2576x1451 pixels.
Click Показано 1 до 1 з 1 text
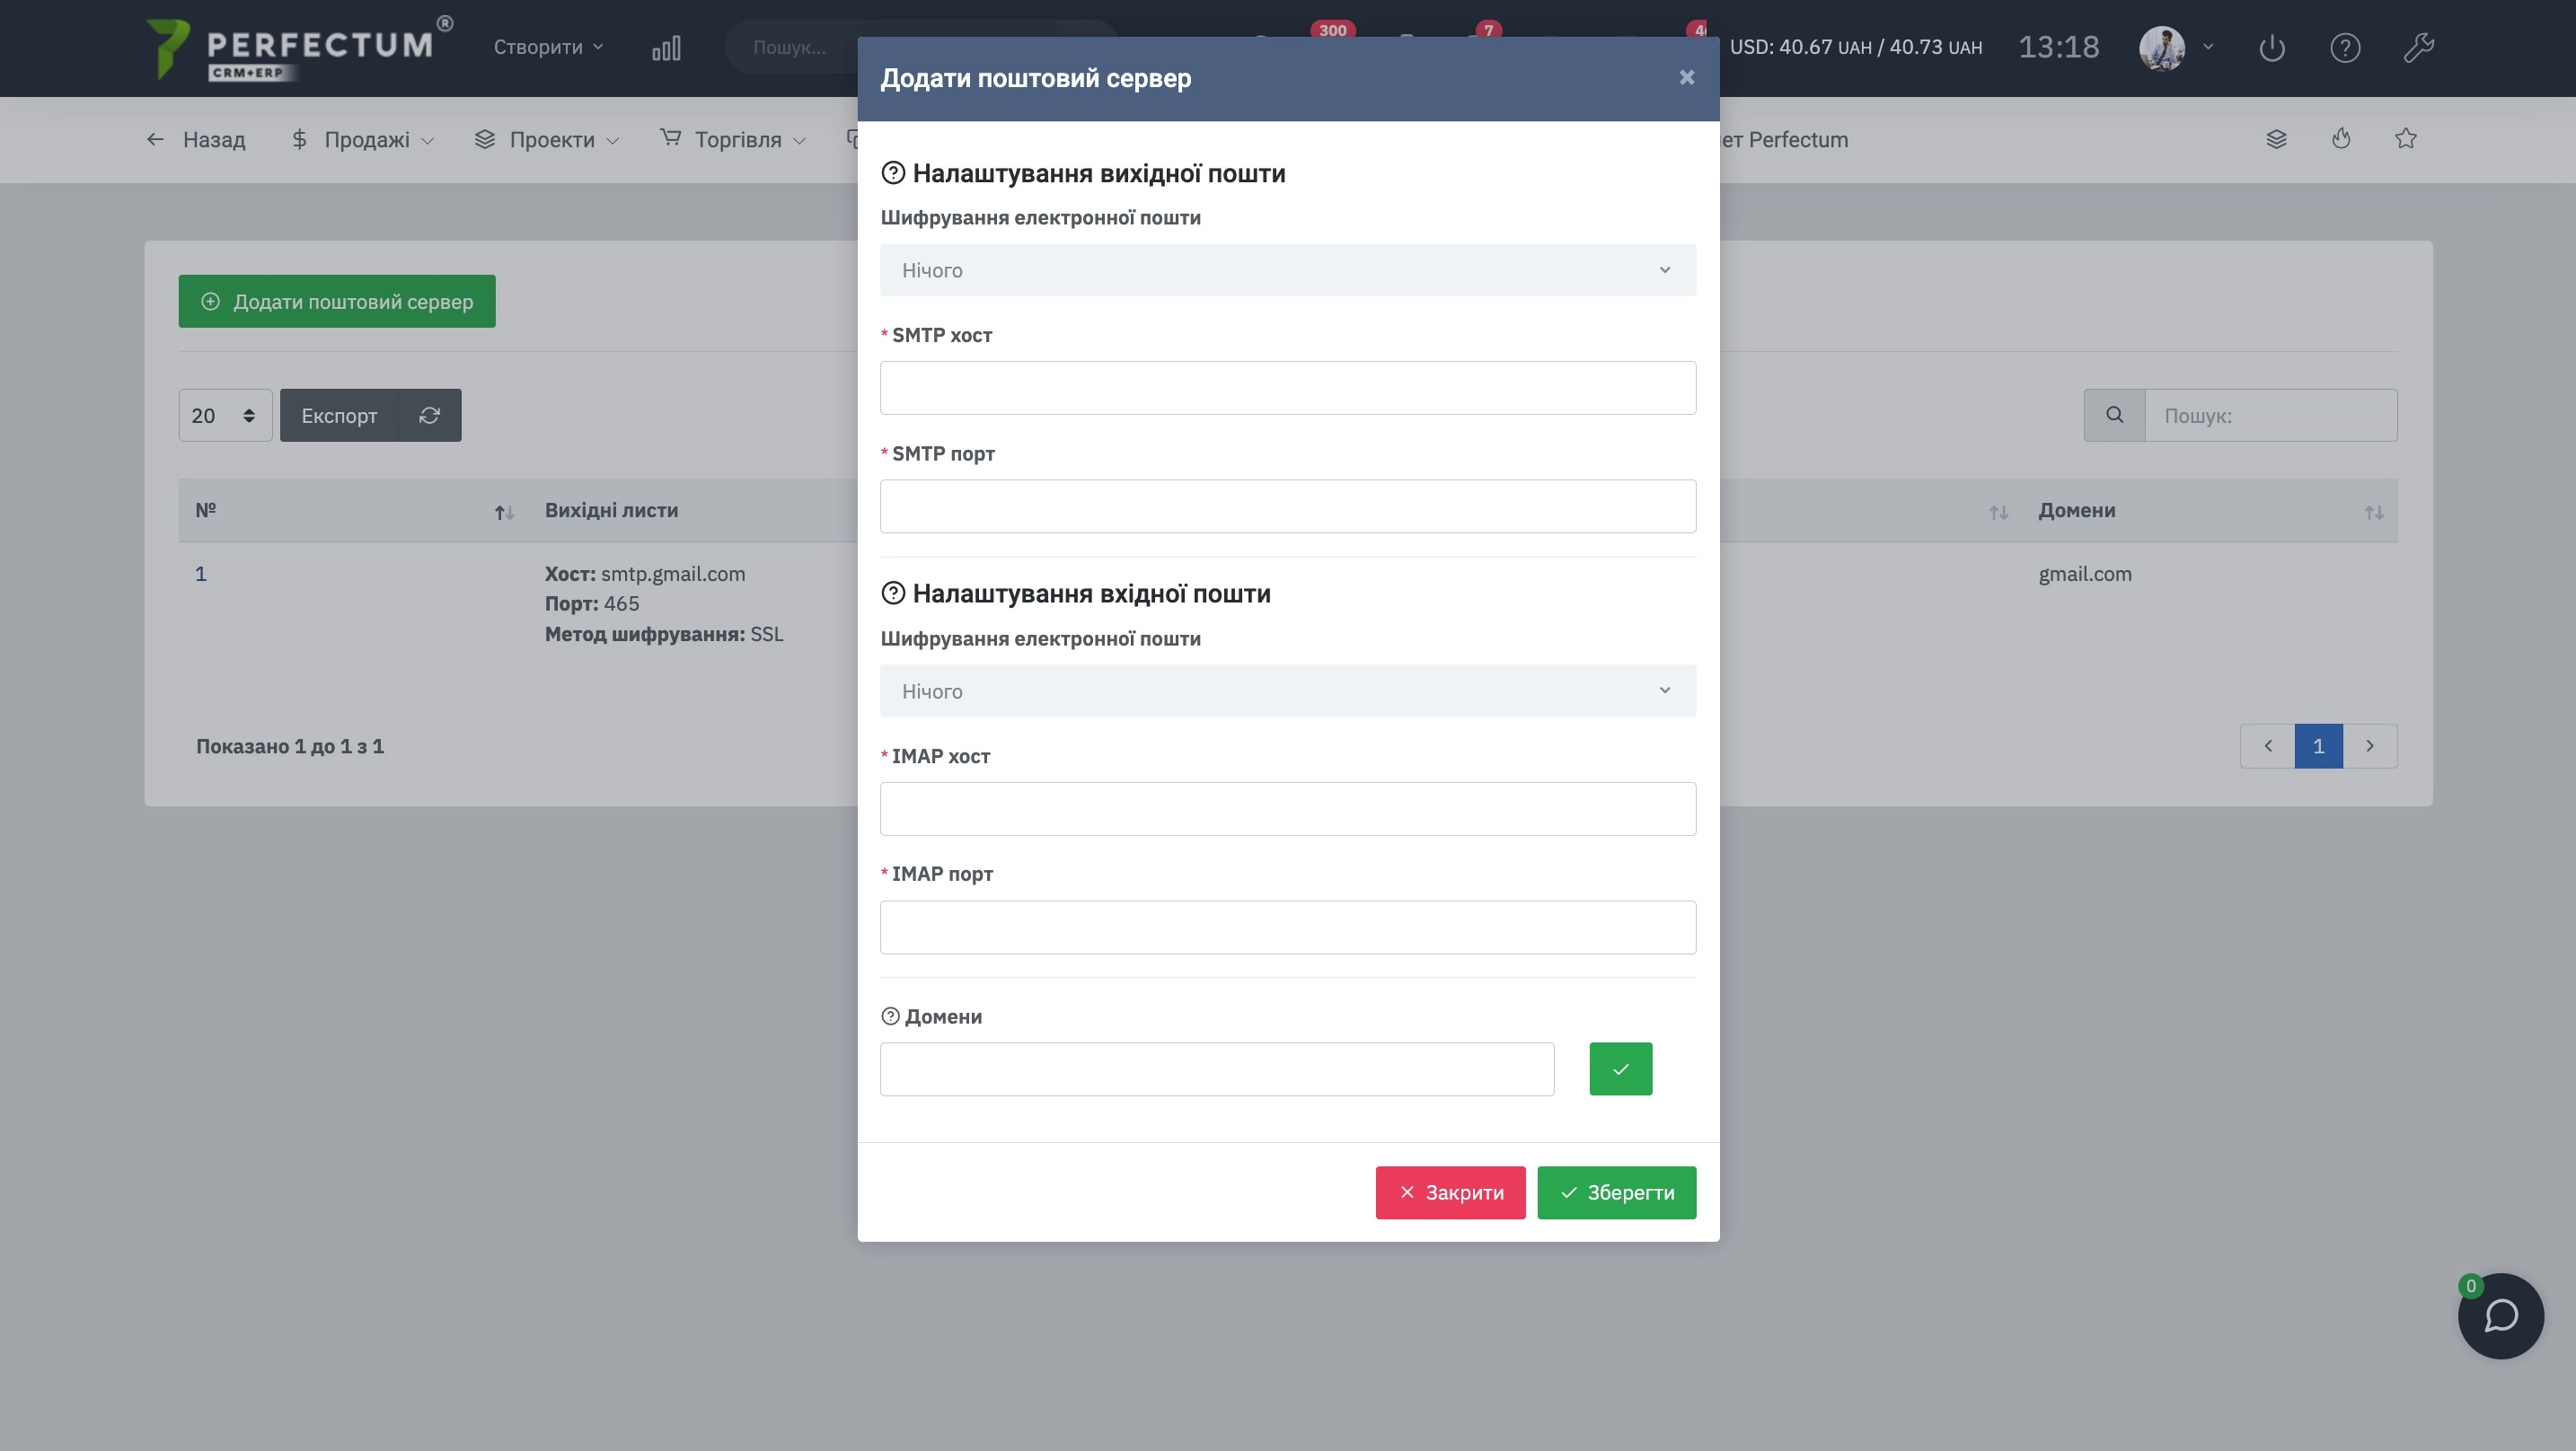click(290, 746)
